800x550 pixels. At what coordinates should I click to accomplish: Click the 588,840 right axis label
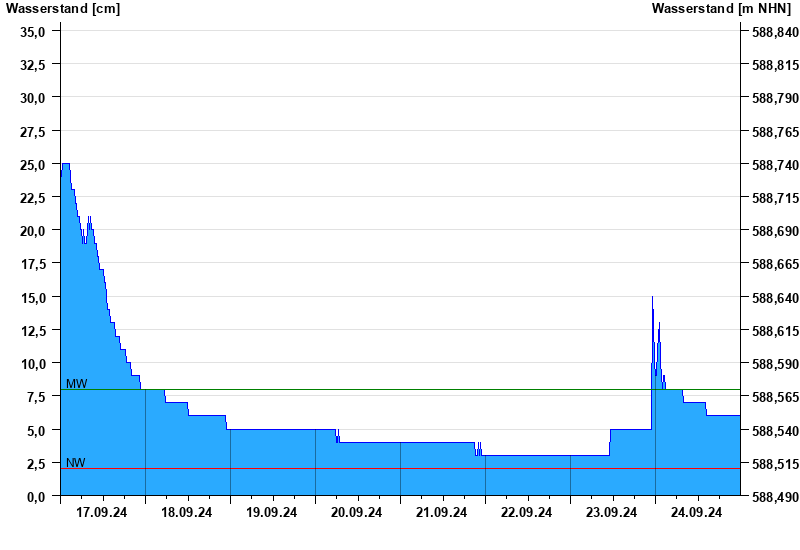tap(776, 32)
